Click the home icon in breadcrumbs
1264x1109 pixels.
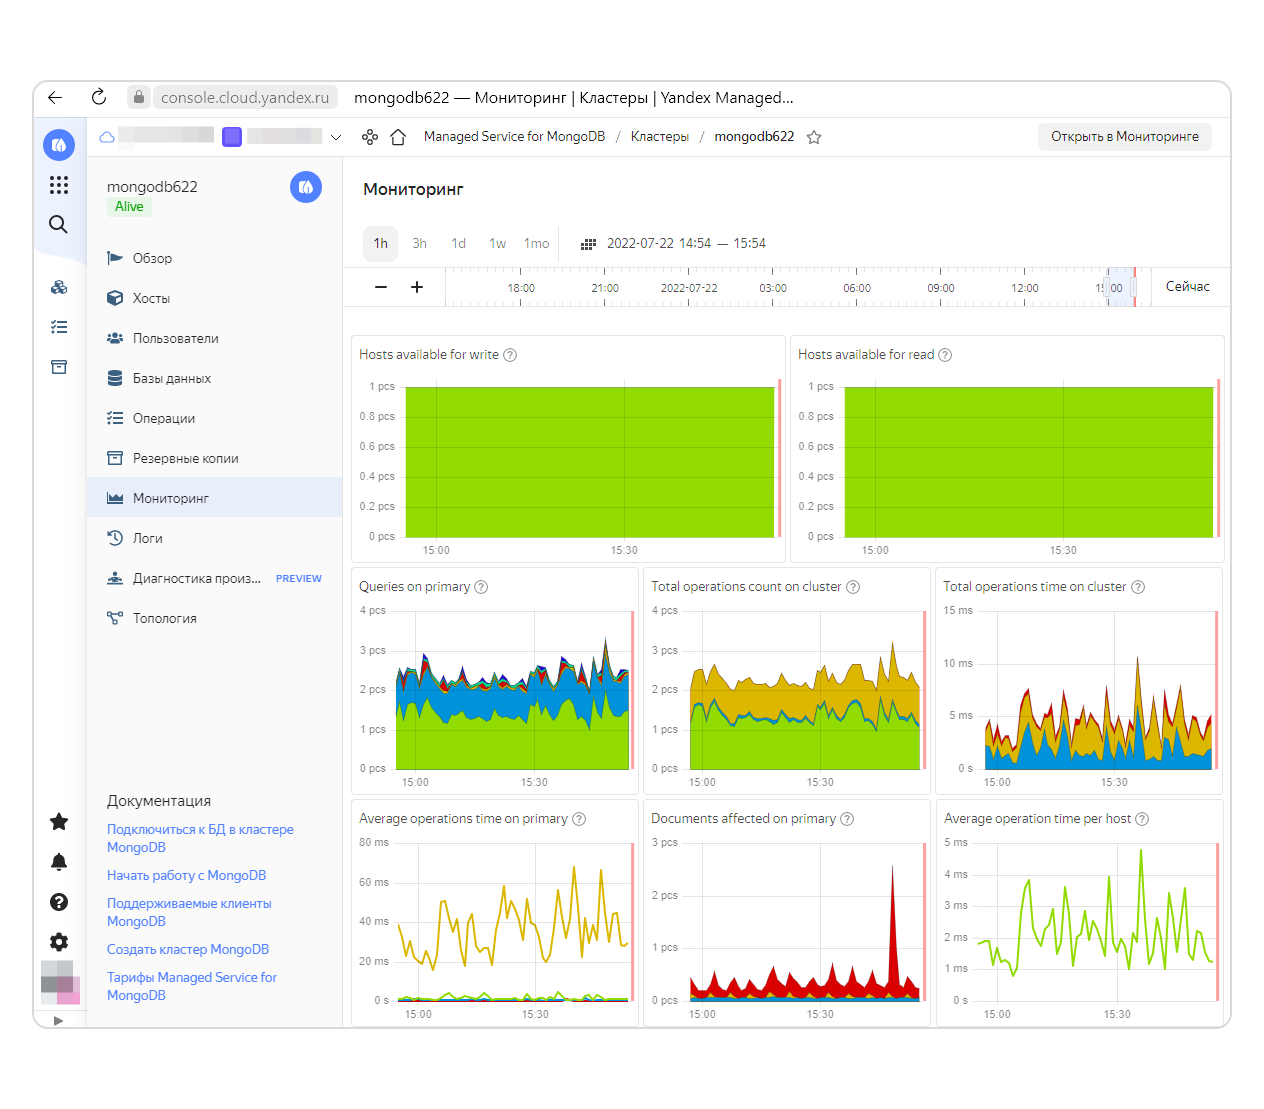398,137
